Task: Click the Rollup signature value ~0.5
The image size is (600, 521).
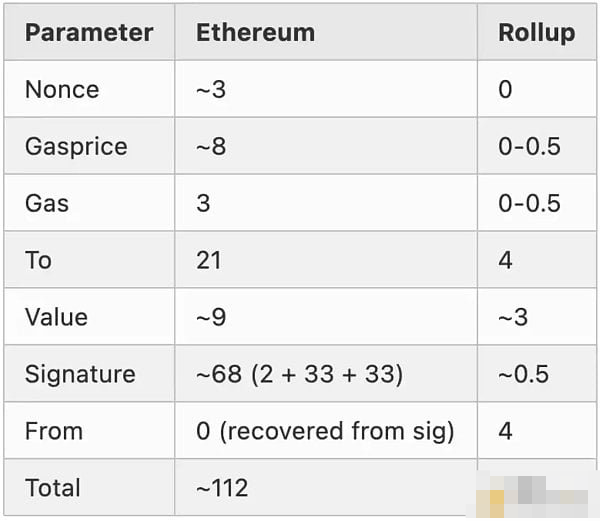Action: click(x=523, y=374)
